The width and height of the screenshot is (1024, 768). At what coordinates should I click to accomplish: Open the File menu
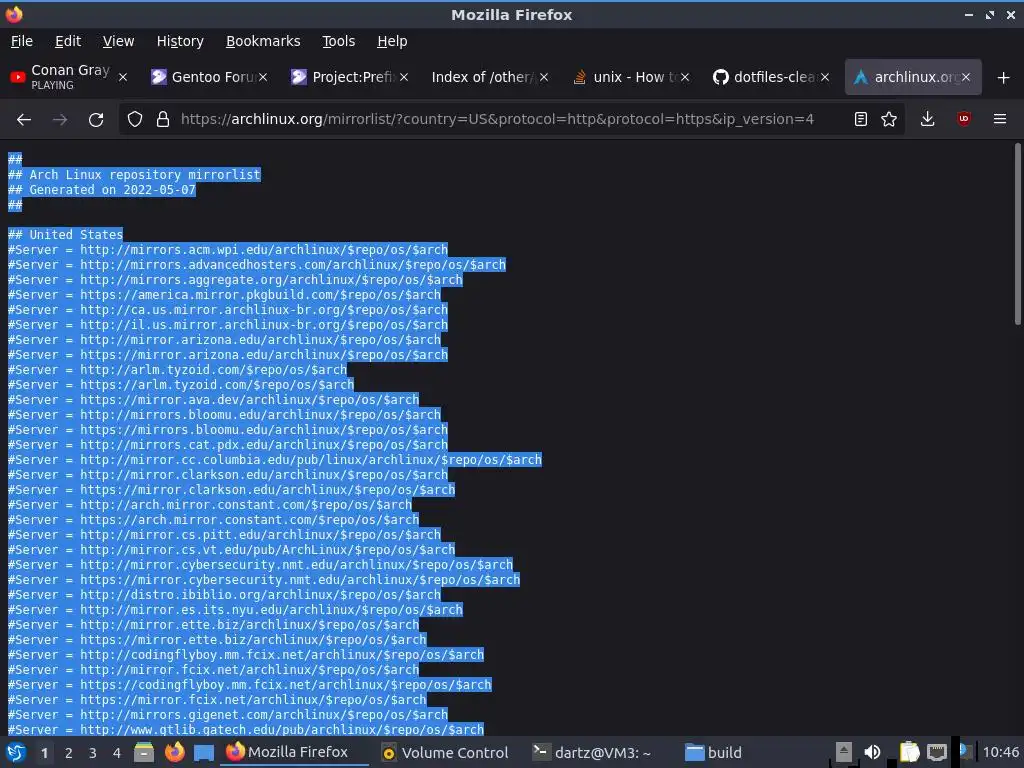(x=22, y=41)
